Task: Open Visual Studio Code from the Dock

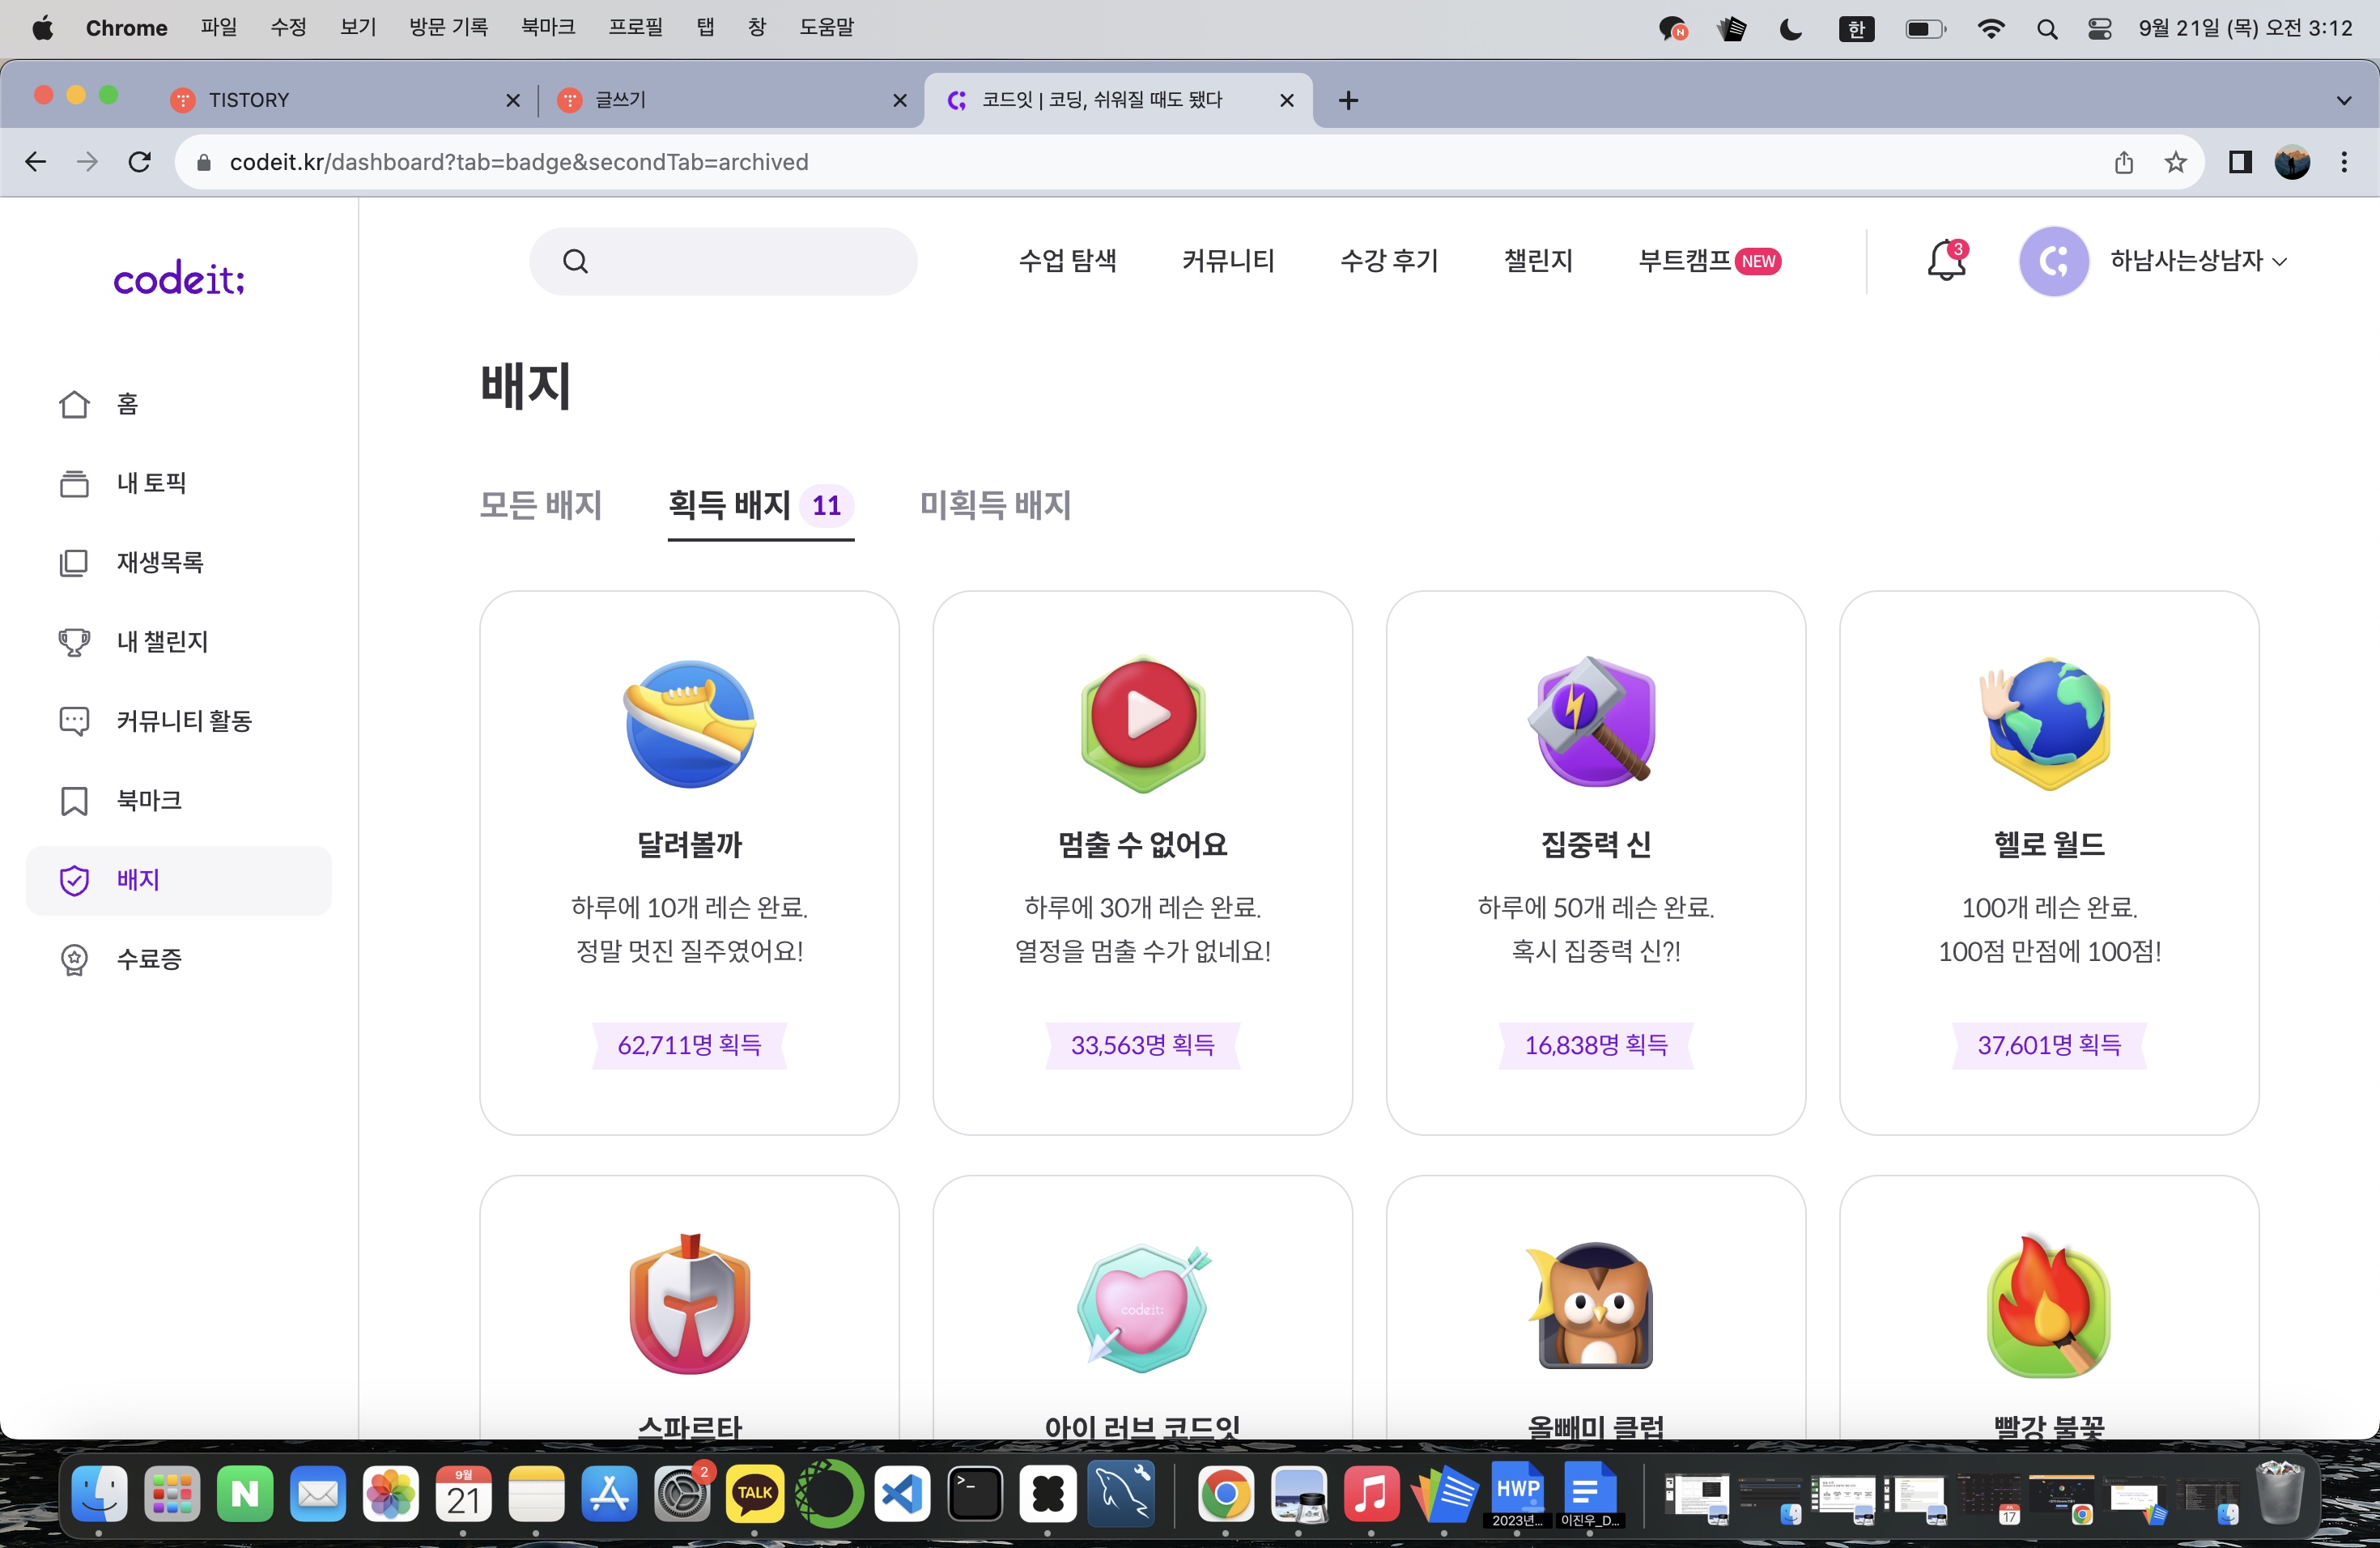Action: (901, 1495)
